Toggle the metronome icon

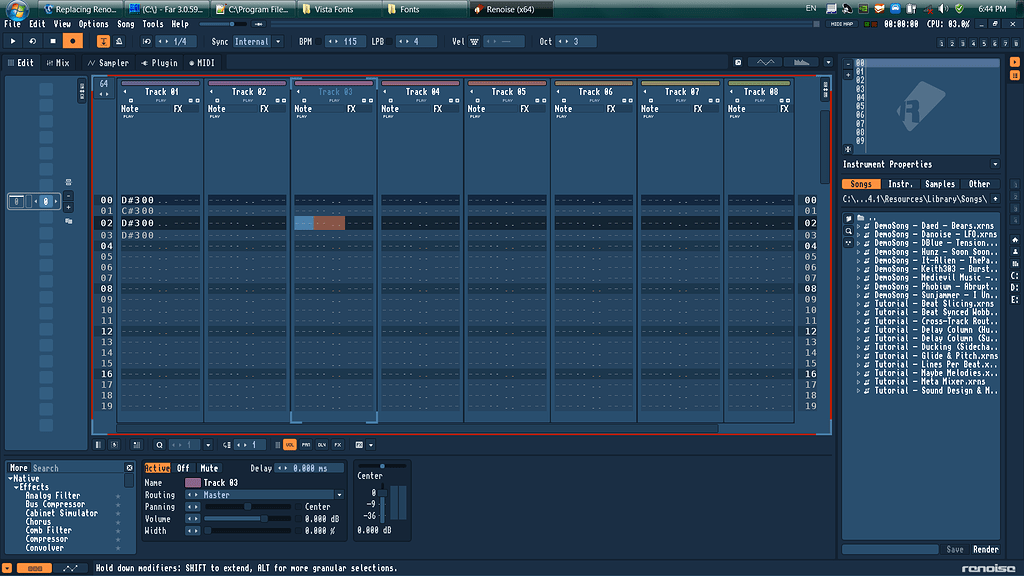click(x=119, y=41)
